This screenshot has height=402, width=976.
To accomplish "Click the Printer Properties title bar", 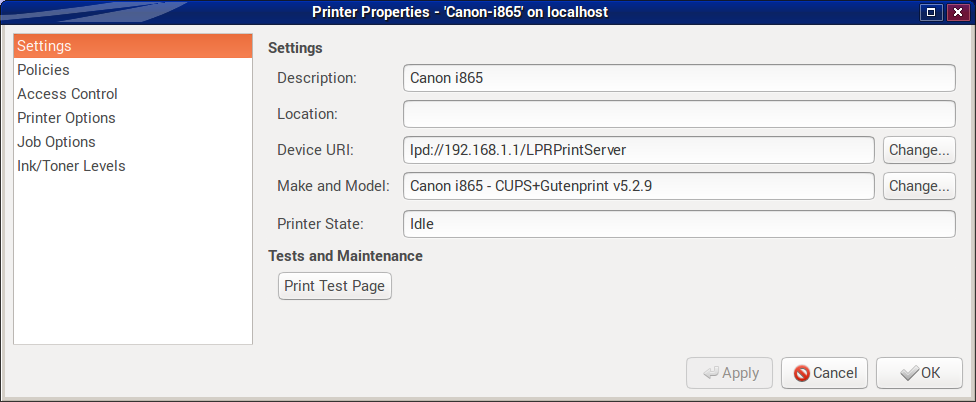I will 460,12.
